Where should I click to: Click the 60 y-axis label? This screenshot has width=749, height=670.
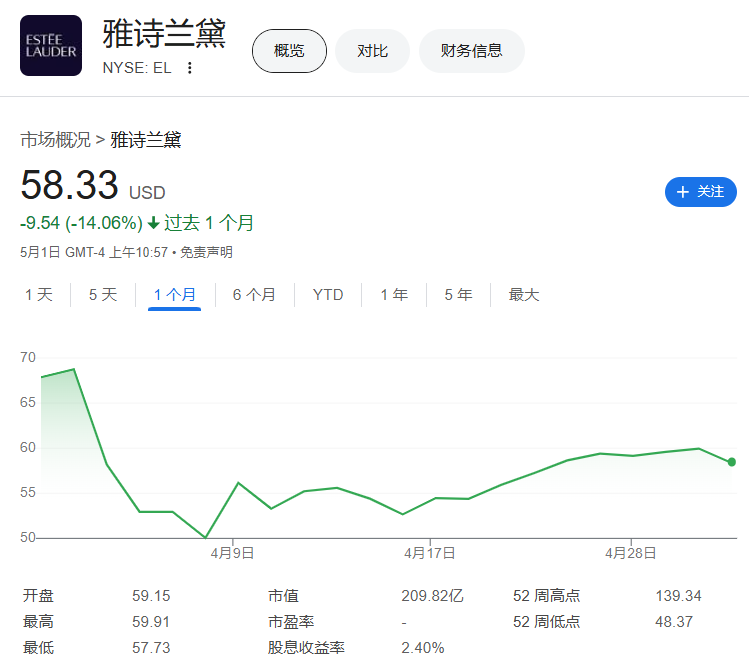(28, 447)
